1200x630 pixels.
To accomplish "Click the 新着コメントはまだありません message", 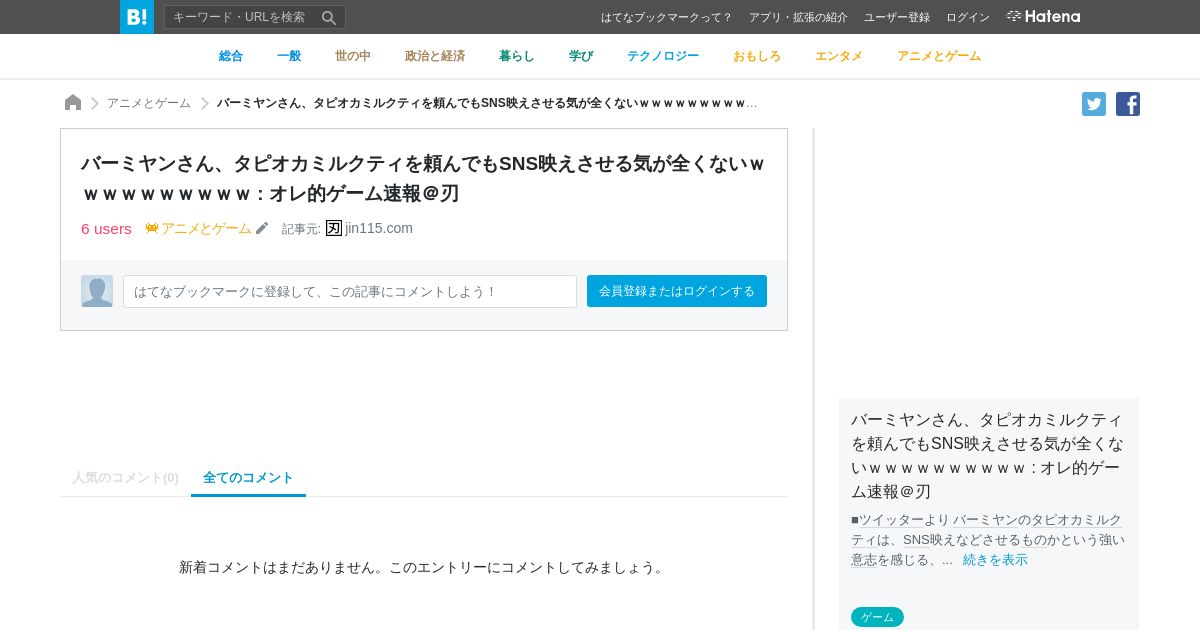I will (424, 567).
